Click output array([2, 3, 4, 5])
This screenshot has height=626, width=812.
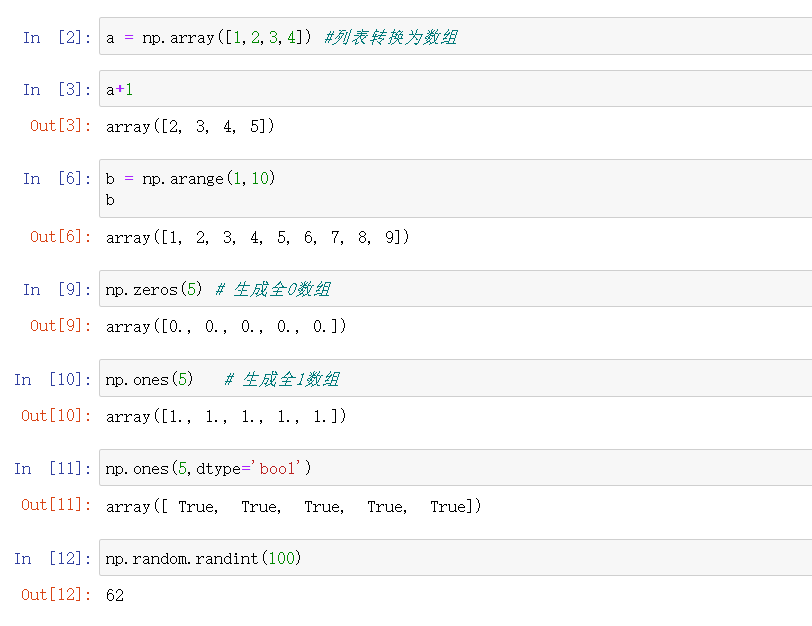(x=190, y=126)
